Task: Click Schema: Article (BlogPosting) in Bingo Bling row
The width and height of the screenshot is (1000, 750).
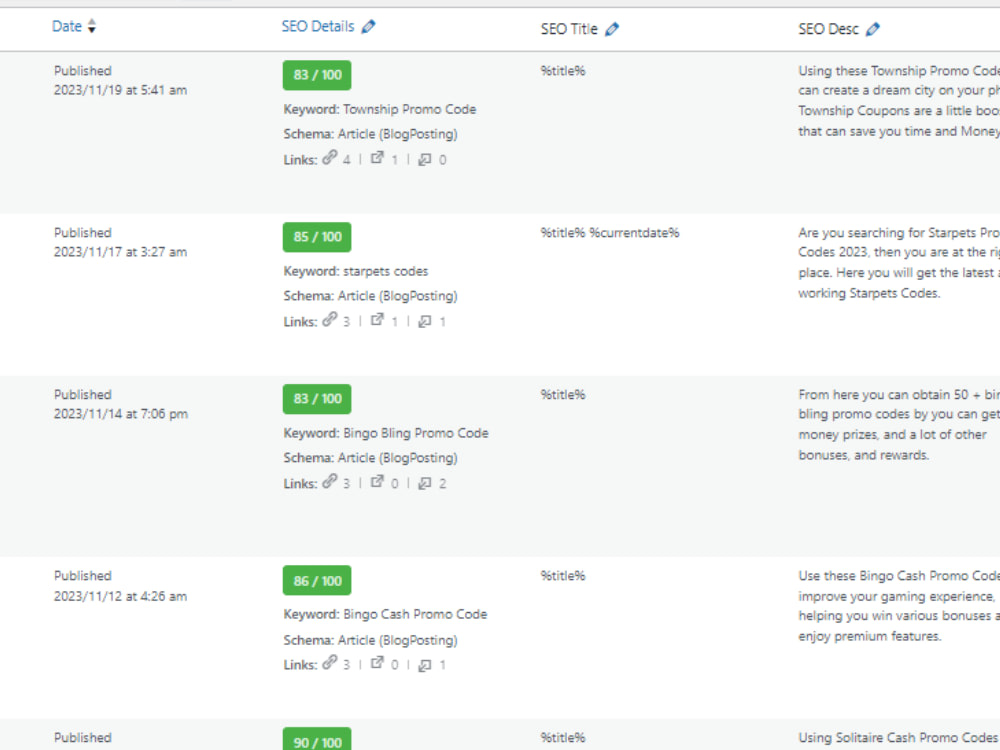Action: 371,458
